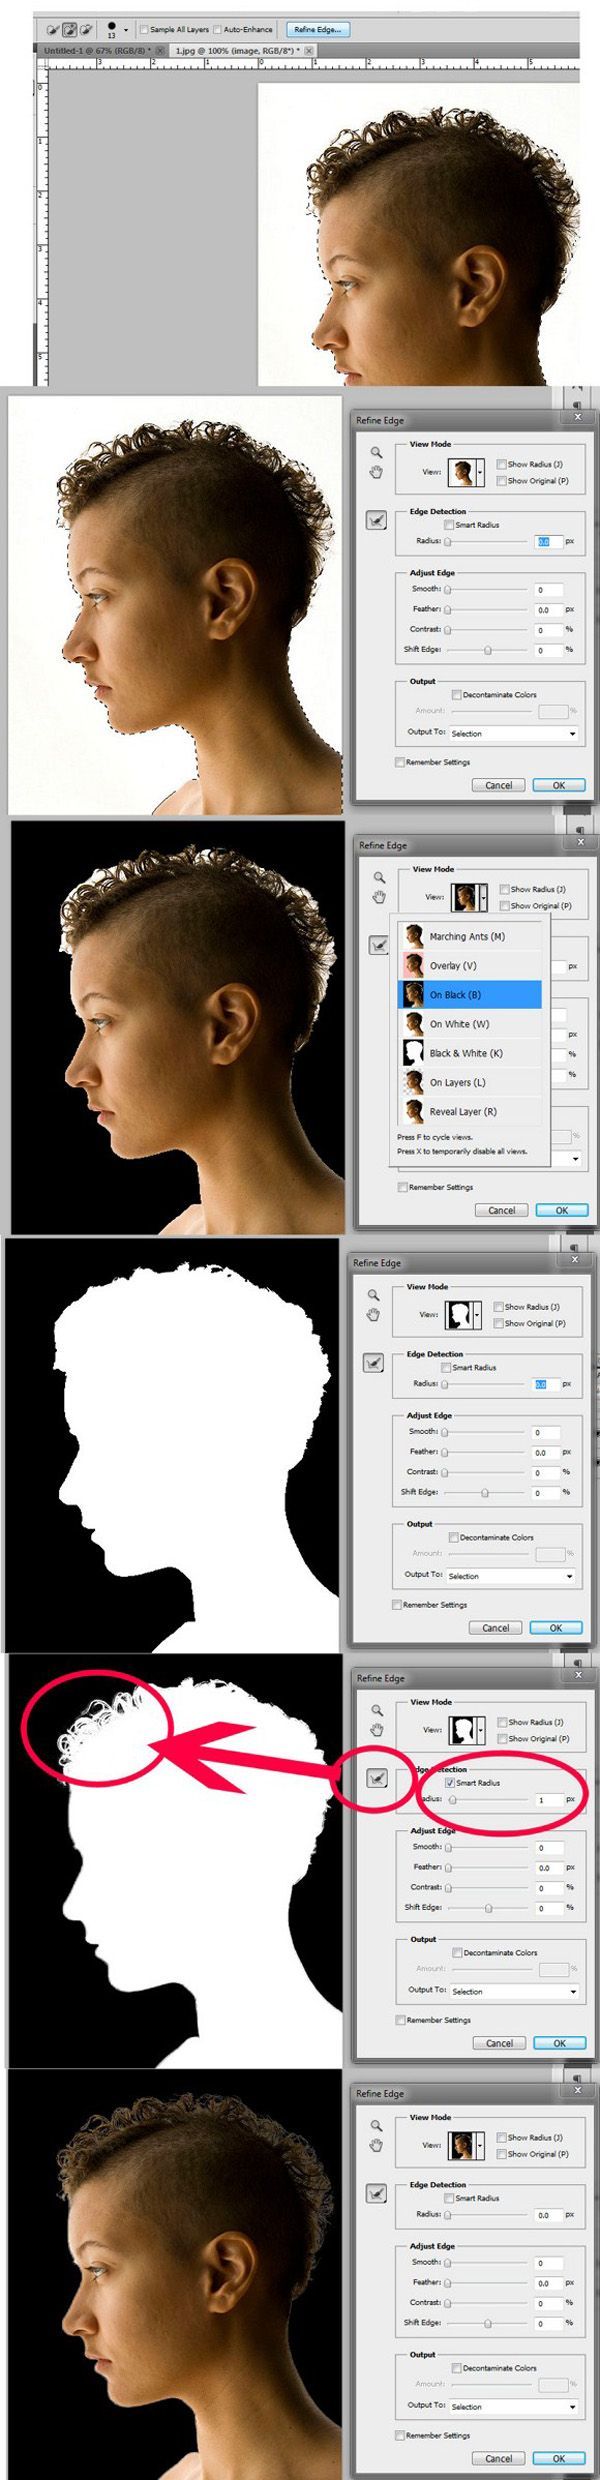This screenshot has height=2480, width=600.
Task: Select the New Selection quick-selection mode icon
Action: (52, 30)
